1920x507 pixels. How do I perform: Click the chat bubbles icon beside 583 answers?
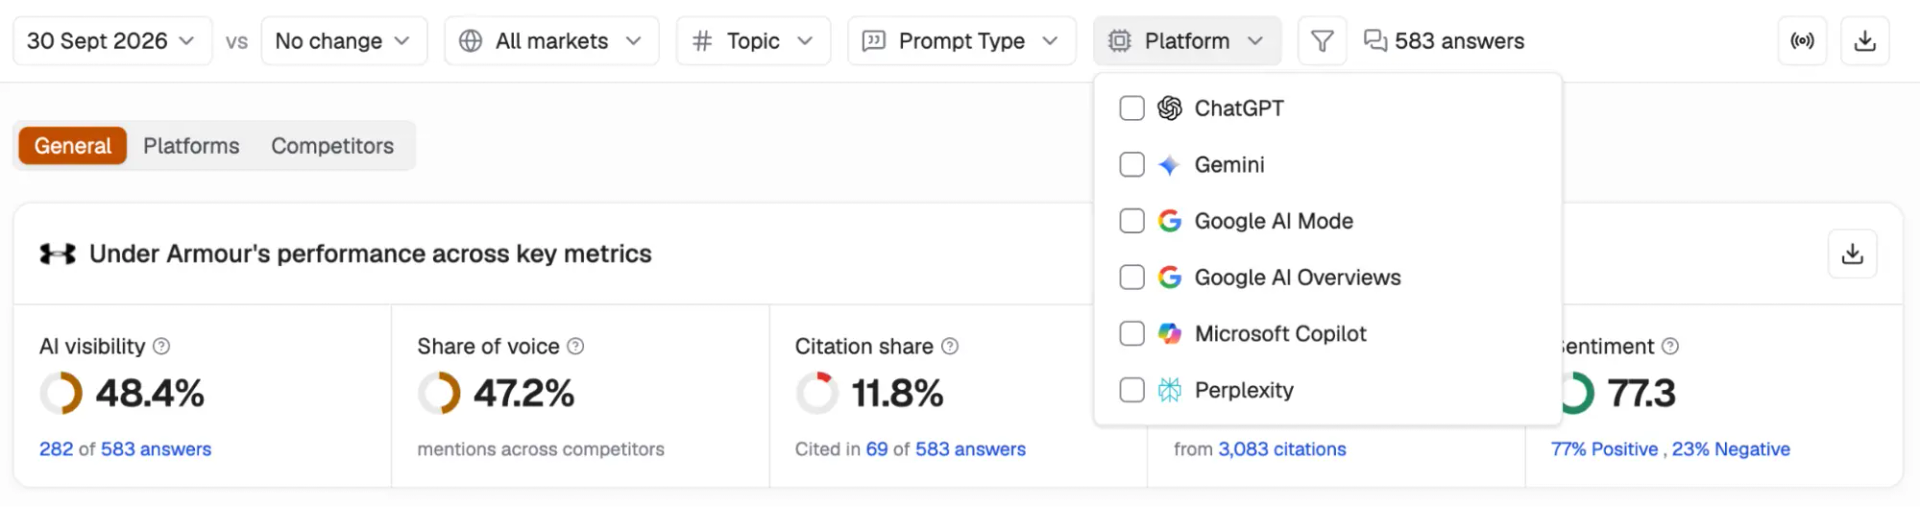click(1376, 41)
